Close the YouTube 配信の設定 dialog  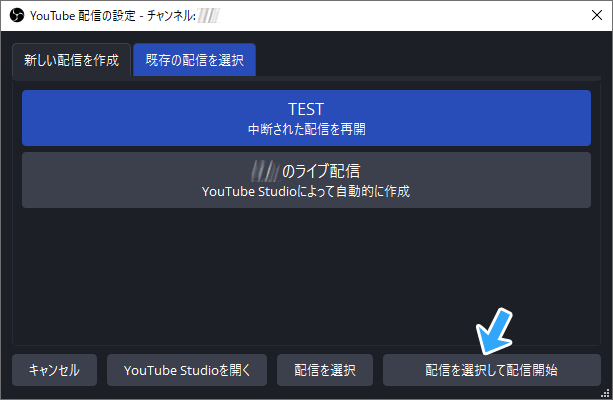[597, 15]
